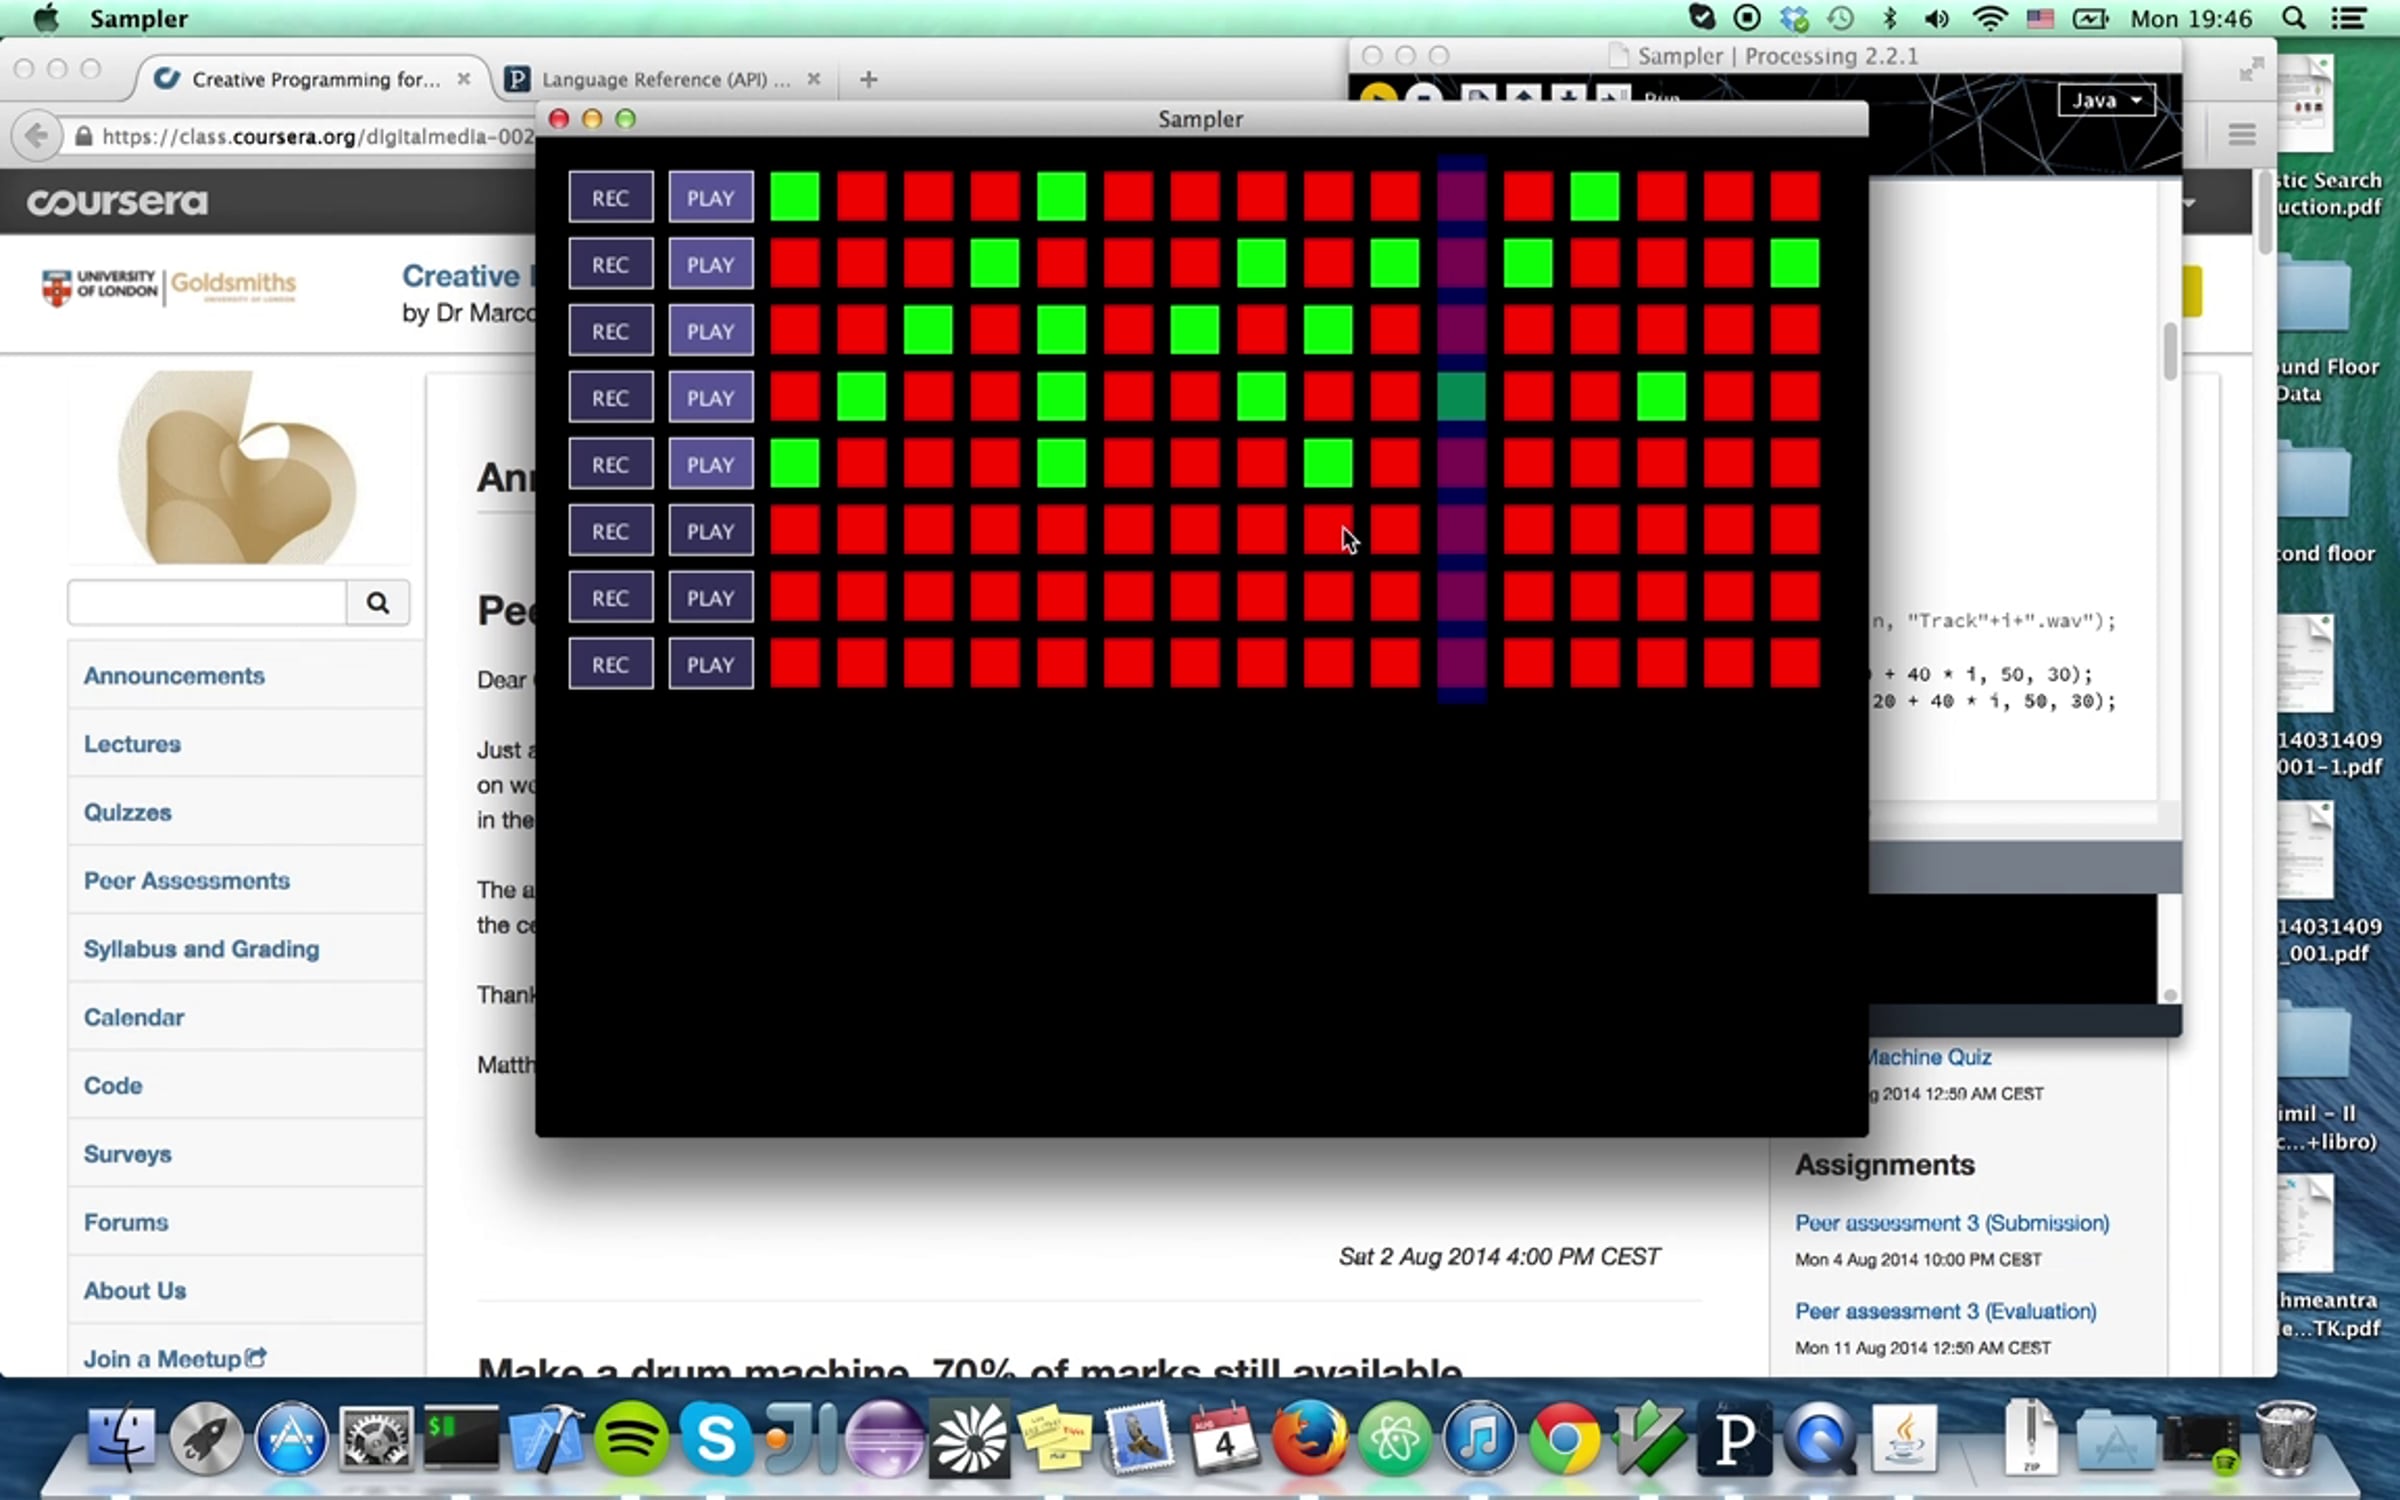Click PLAY button on third track row
Viewport: 2400px width, 1500px height.
tap(710, 331)
